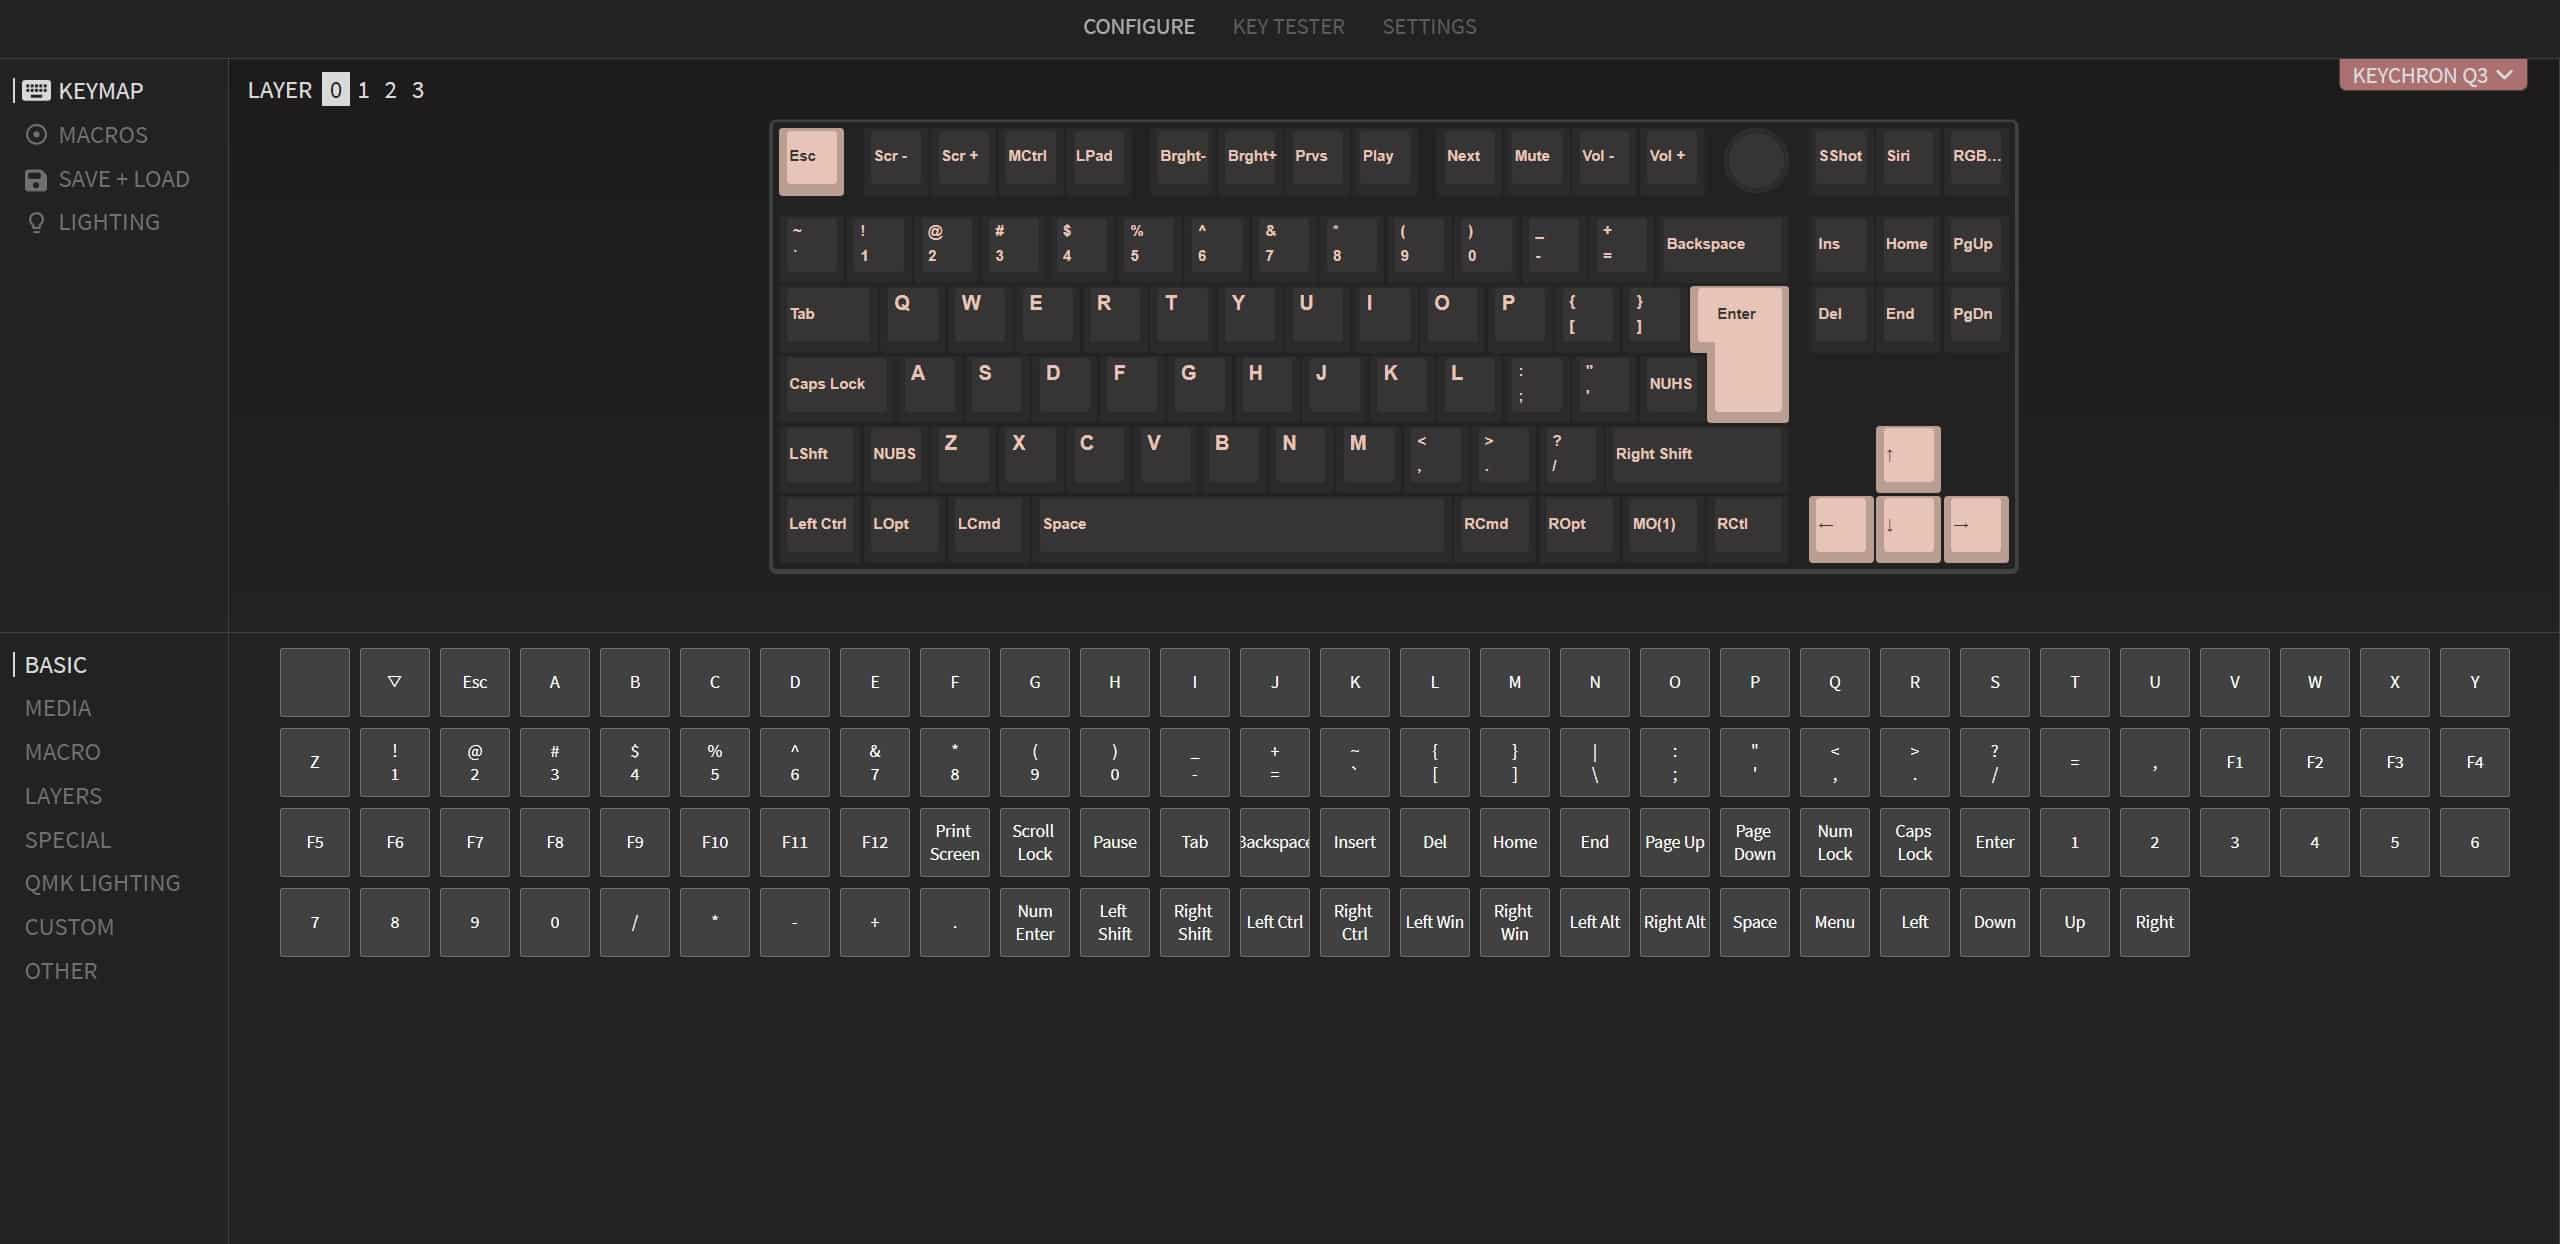Switch to layer 3
The width and height of the screenshot is (2560, 1244).
tap(418, 90)
